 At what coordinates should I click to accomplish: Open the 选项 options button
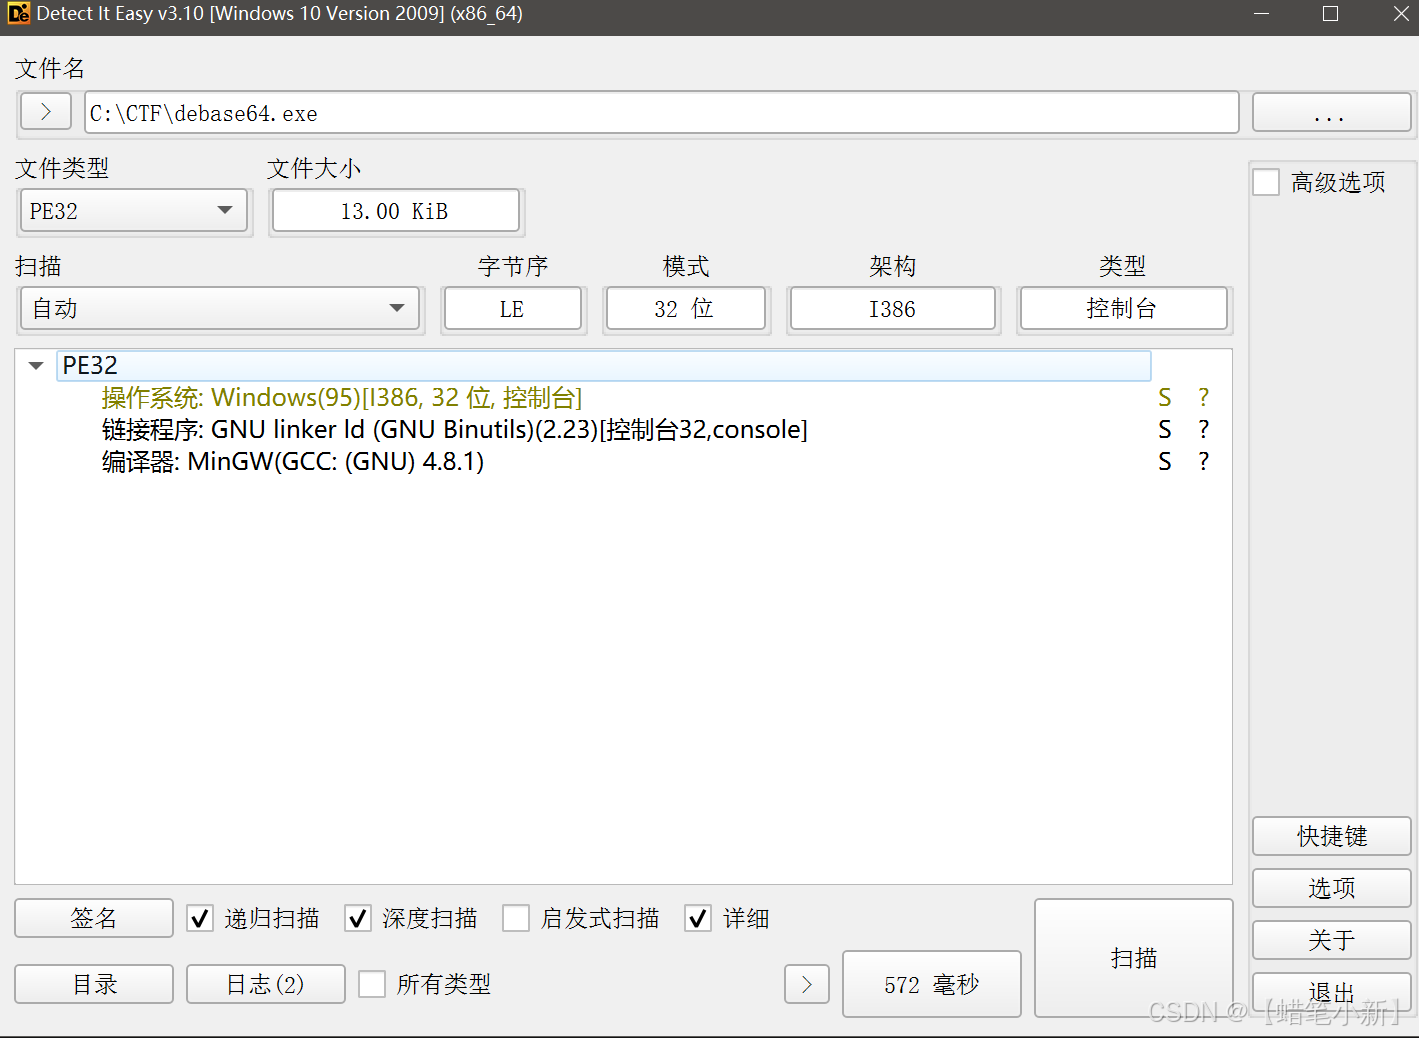pos(1331,888)
